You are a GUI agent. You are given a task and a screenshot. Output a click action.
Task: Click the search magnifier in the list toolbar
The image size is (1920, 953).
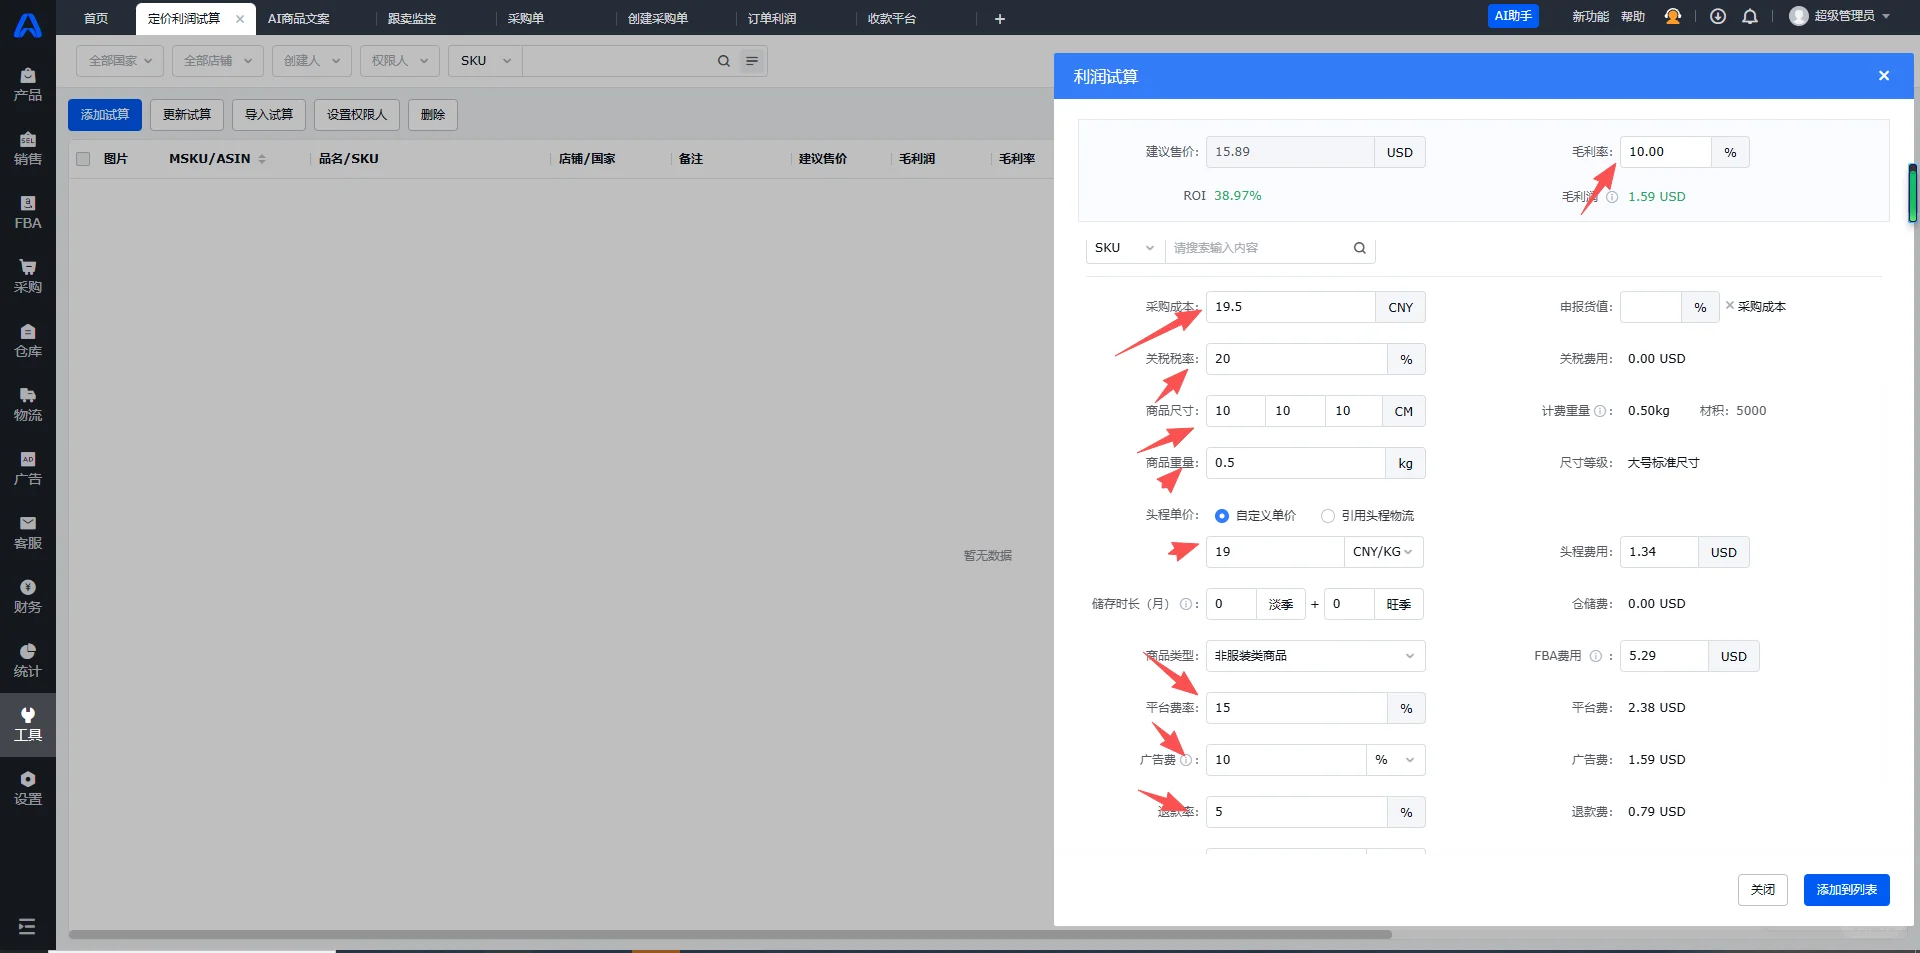pos(724,61)
